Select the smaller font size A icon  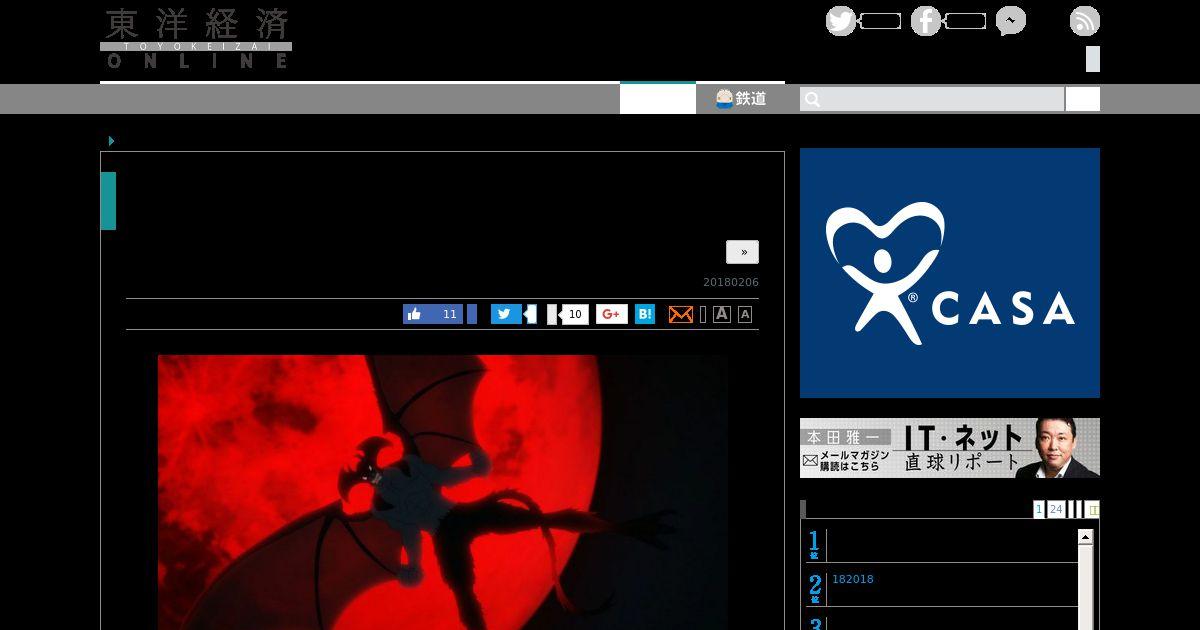pyautogui.click(x=745, y=314)
